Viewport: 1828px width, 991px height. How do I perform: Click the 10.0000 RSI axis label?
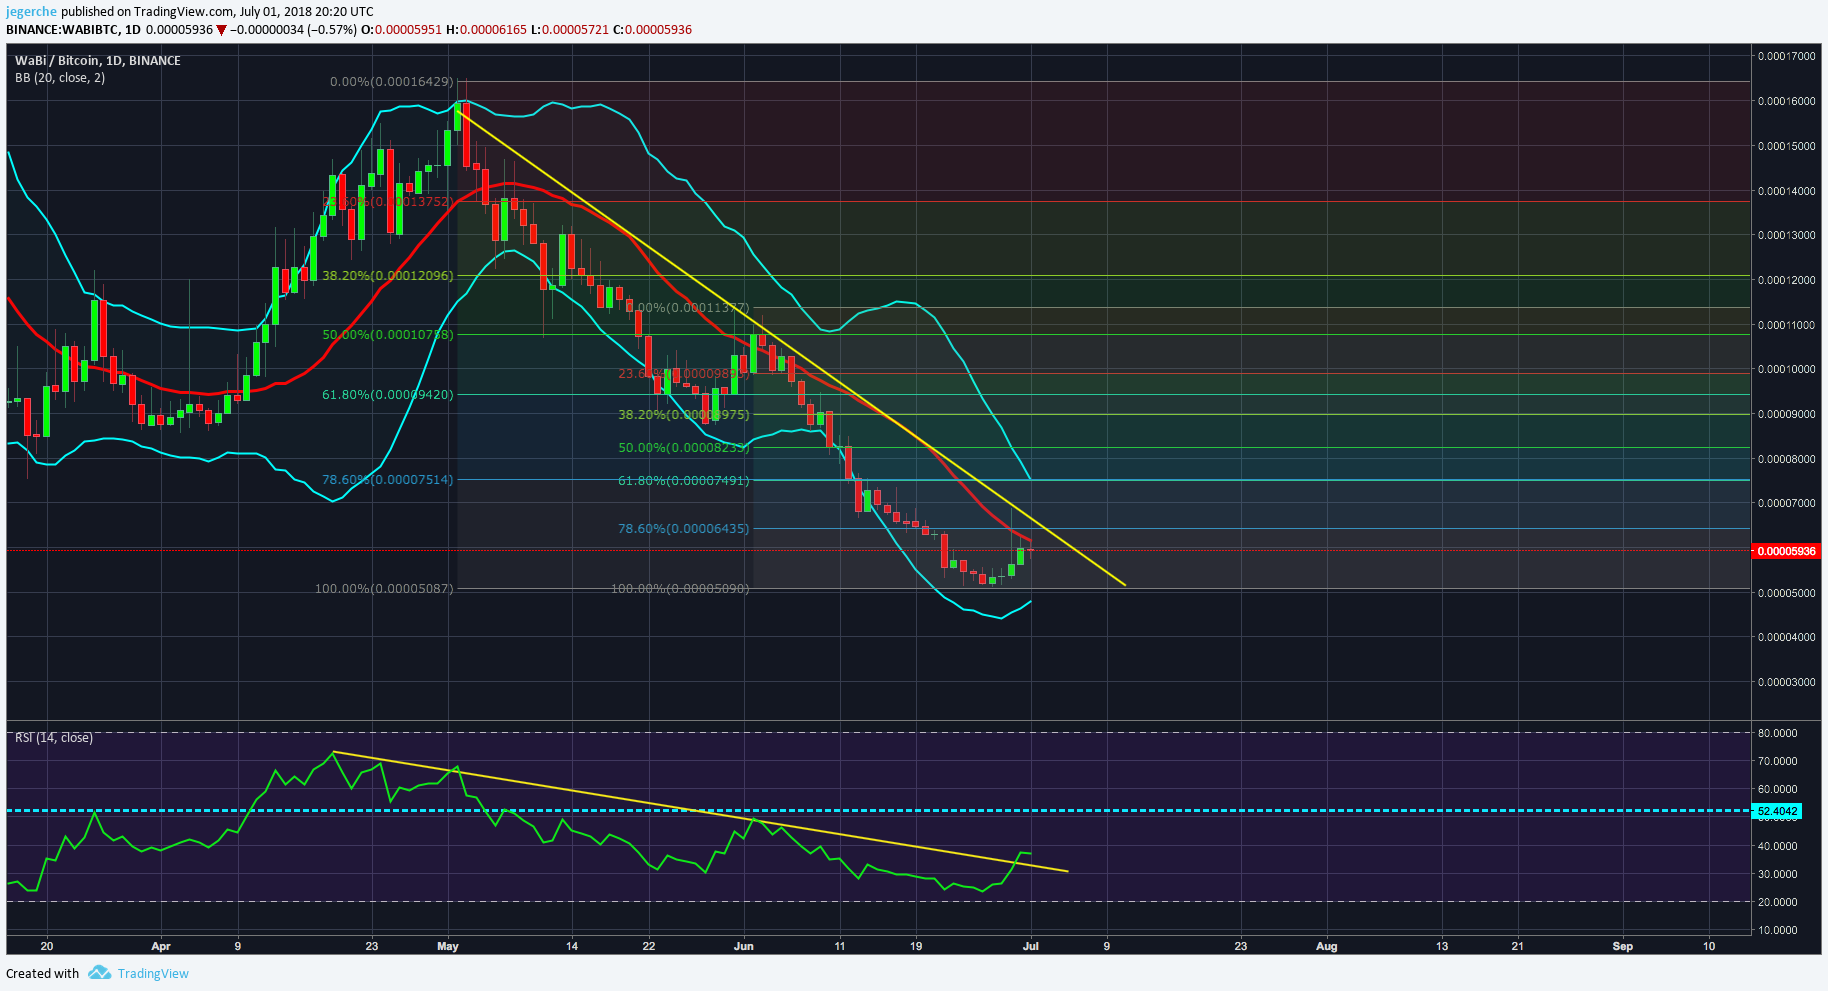(x=1778, y=930)
